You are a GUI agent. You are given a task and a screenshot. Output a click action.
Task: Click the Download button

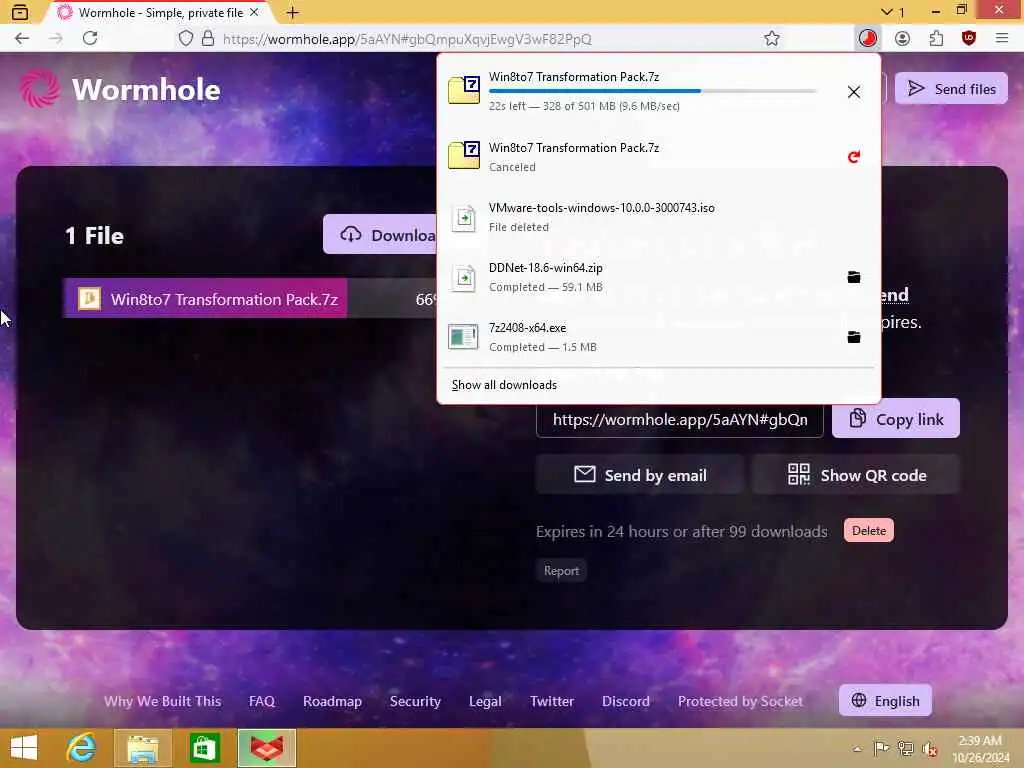pyautogui.click(x=380, y=234)
